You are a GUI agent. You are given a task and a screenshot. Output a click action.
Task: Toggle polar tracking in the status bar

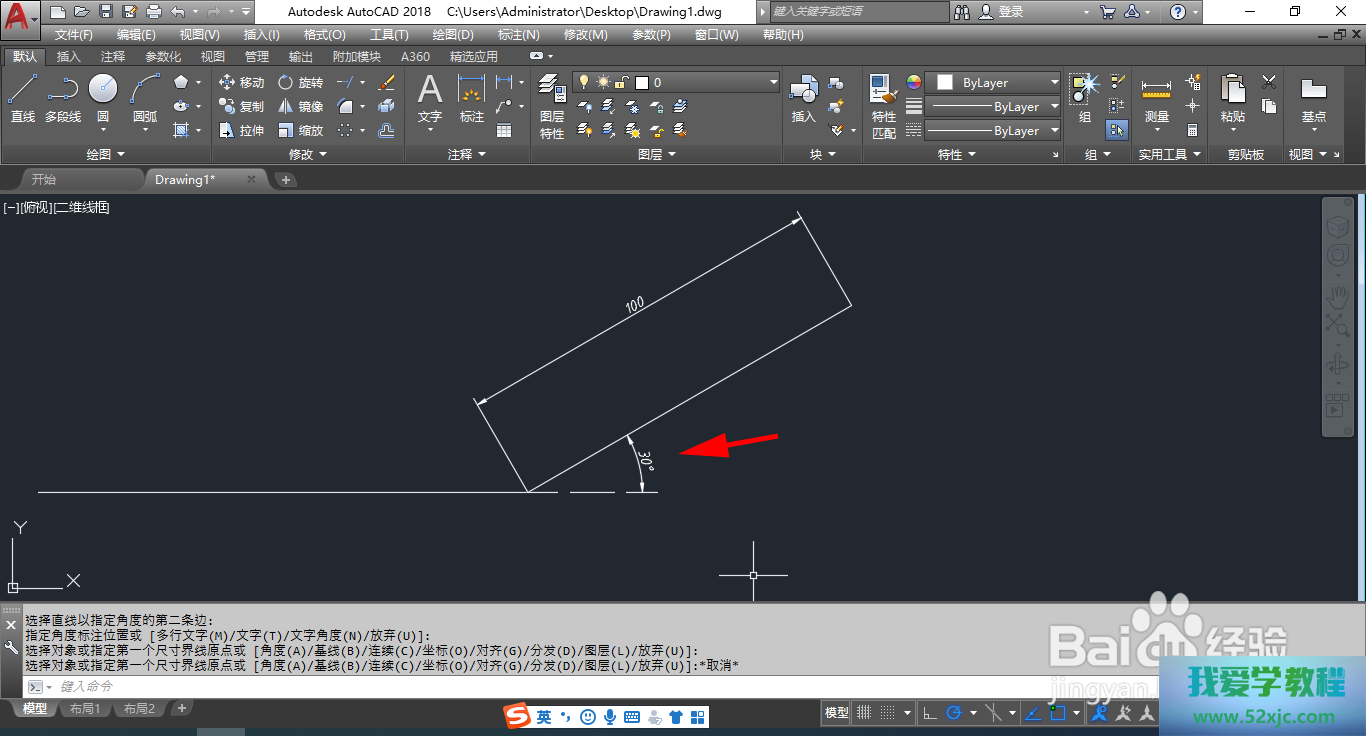point(954,713)
